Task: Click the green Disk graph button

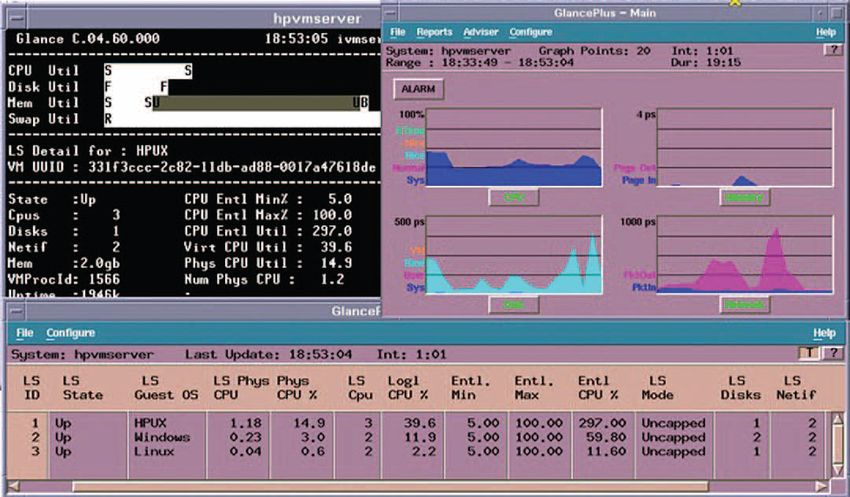Action: [x=513, y=305]
